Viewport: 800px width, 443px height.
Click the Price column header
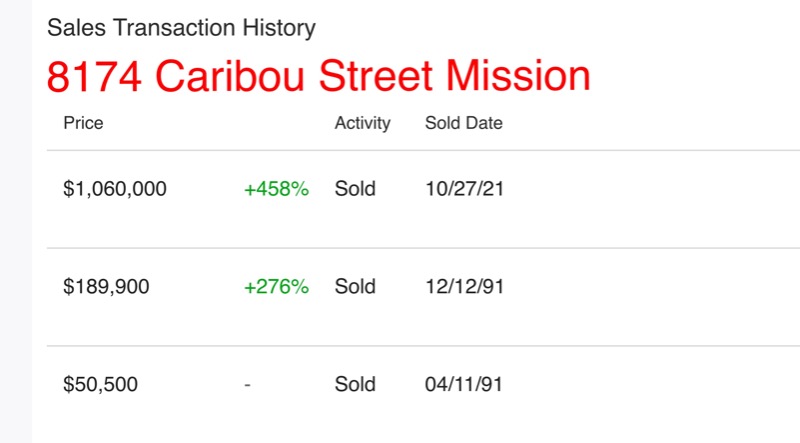point(83,124)
